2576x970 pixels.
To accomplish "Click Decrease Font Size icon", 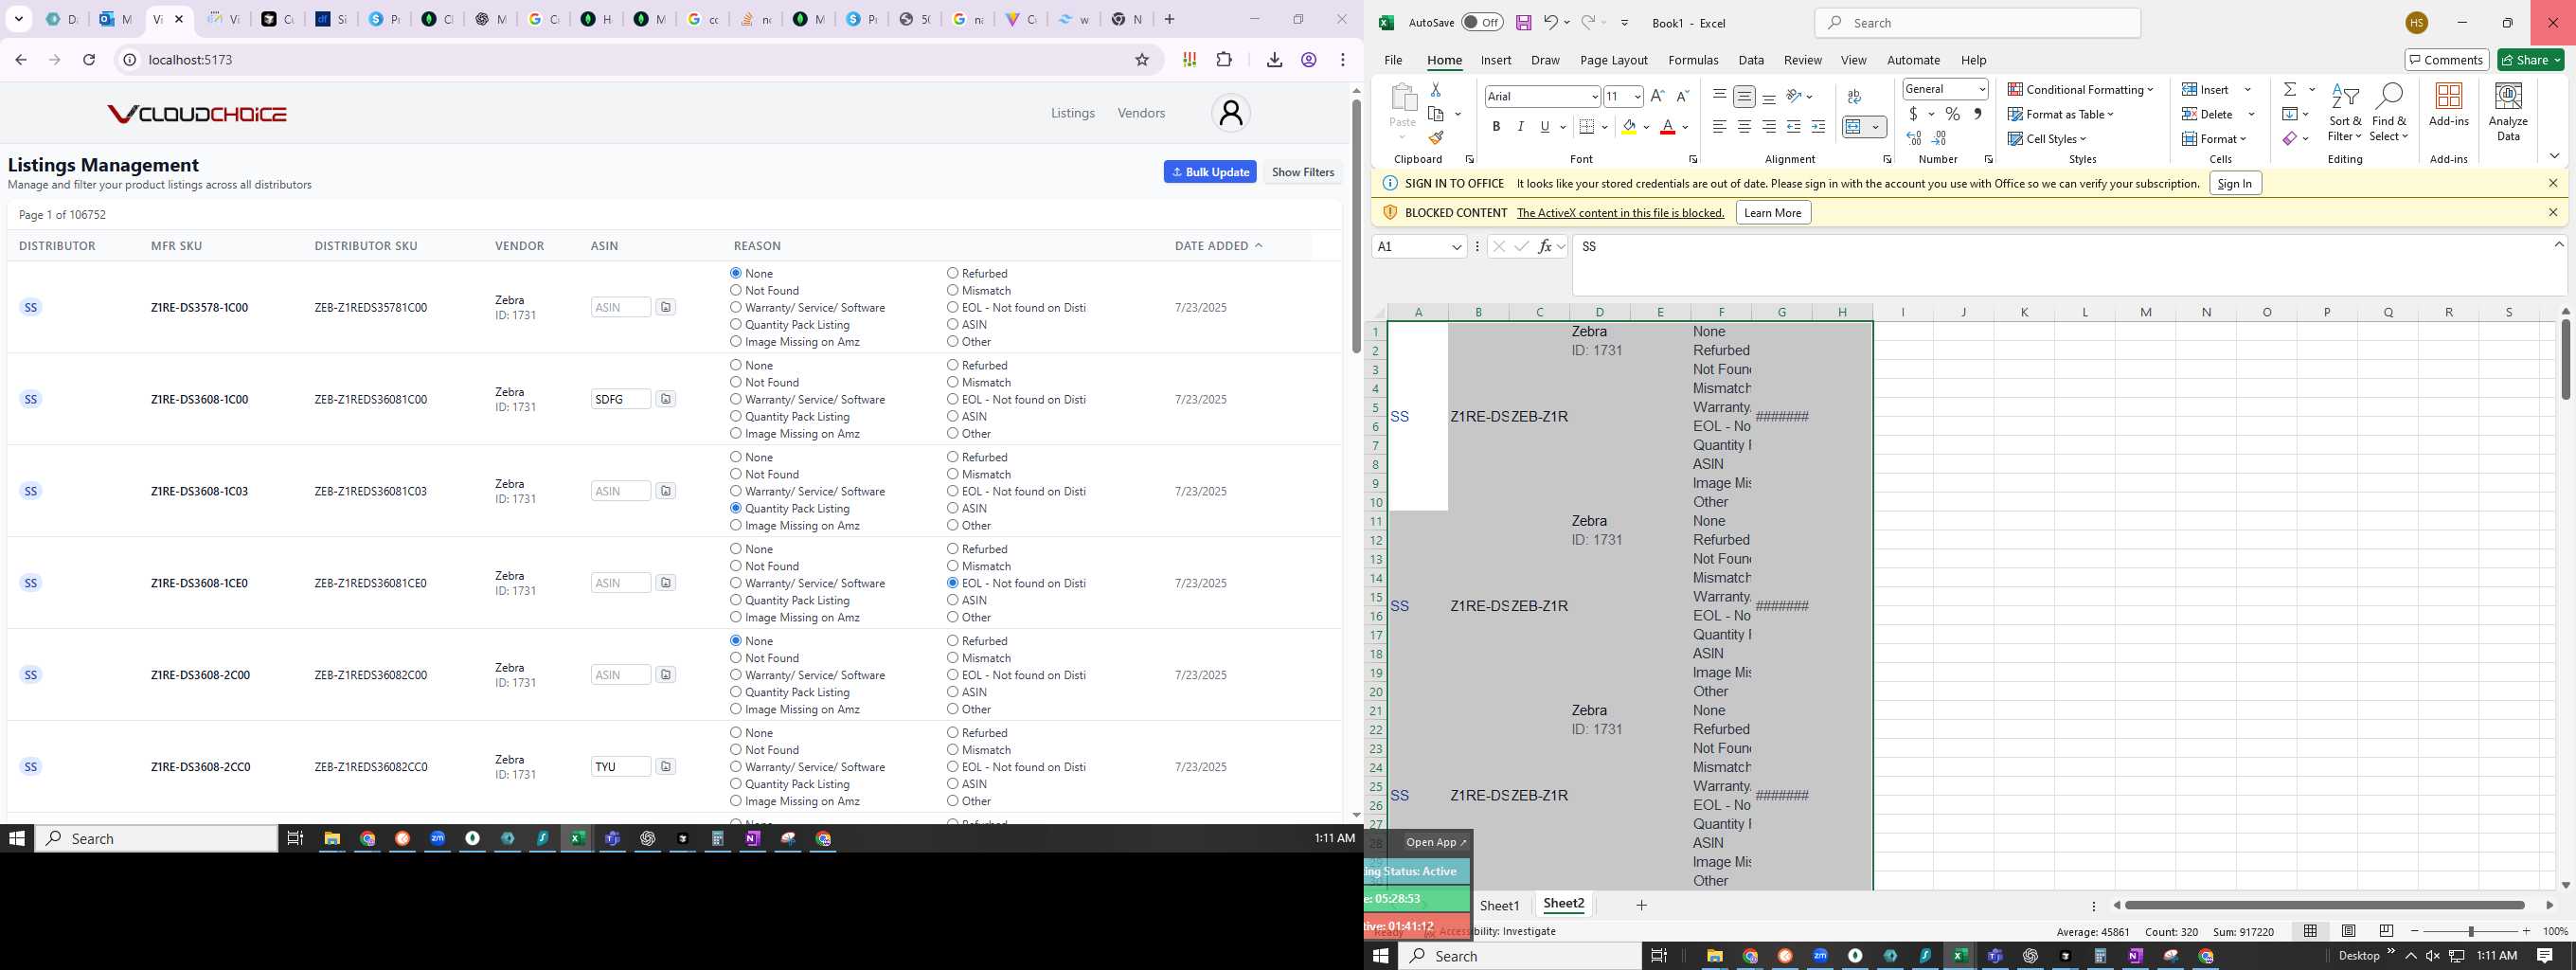I will click(1682, 96).
